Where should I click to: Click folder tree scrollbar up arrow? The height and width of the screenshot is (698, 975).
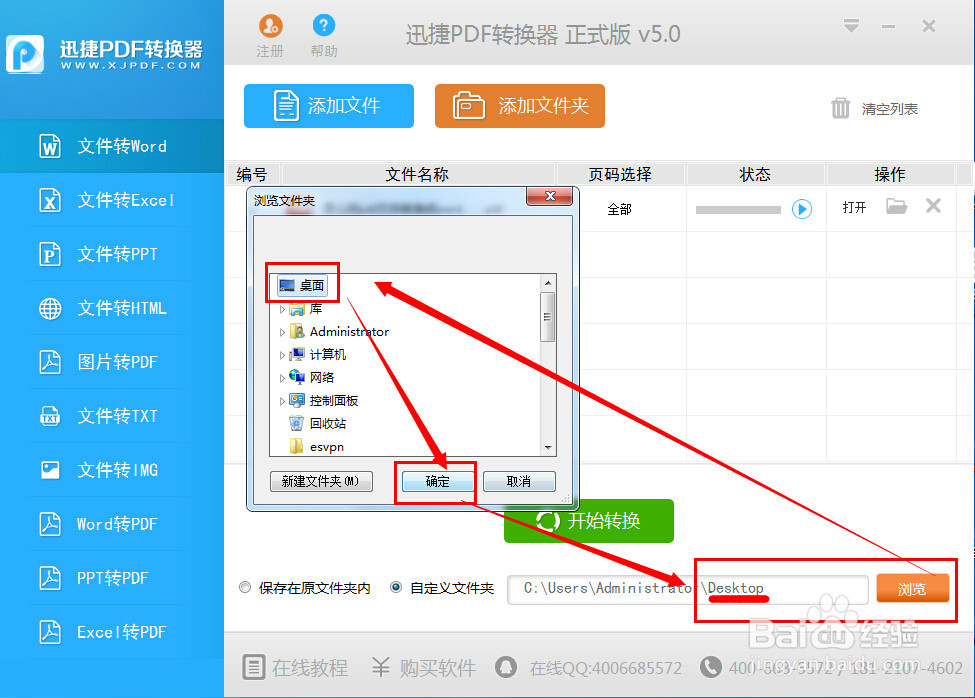[548, 283]
